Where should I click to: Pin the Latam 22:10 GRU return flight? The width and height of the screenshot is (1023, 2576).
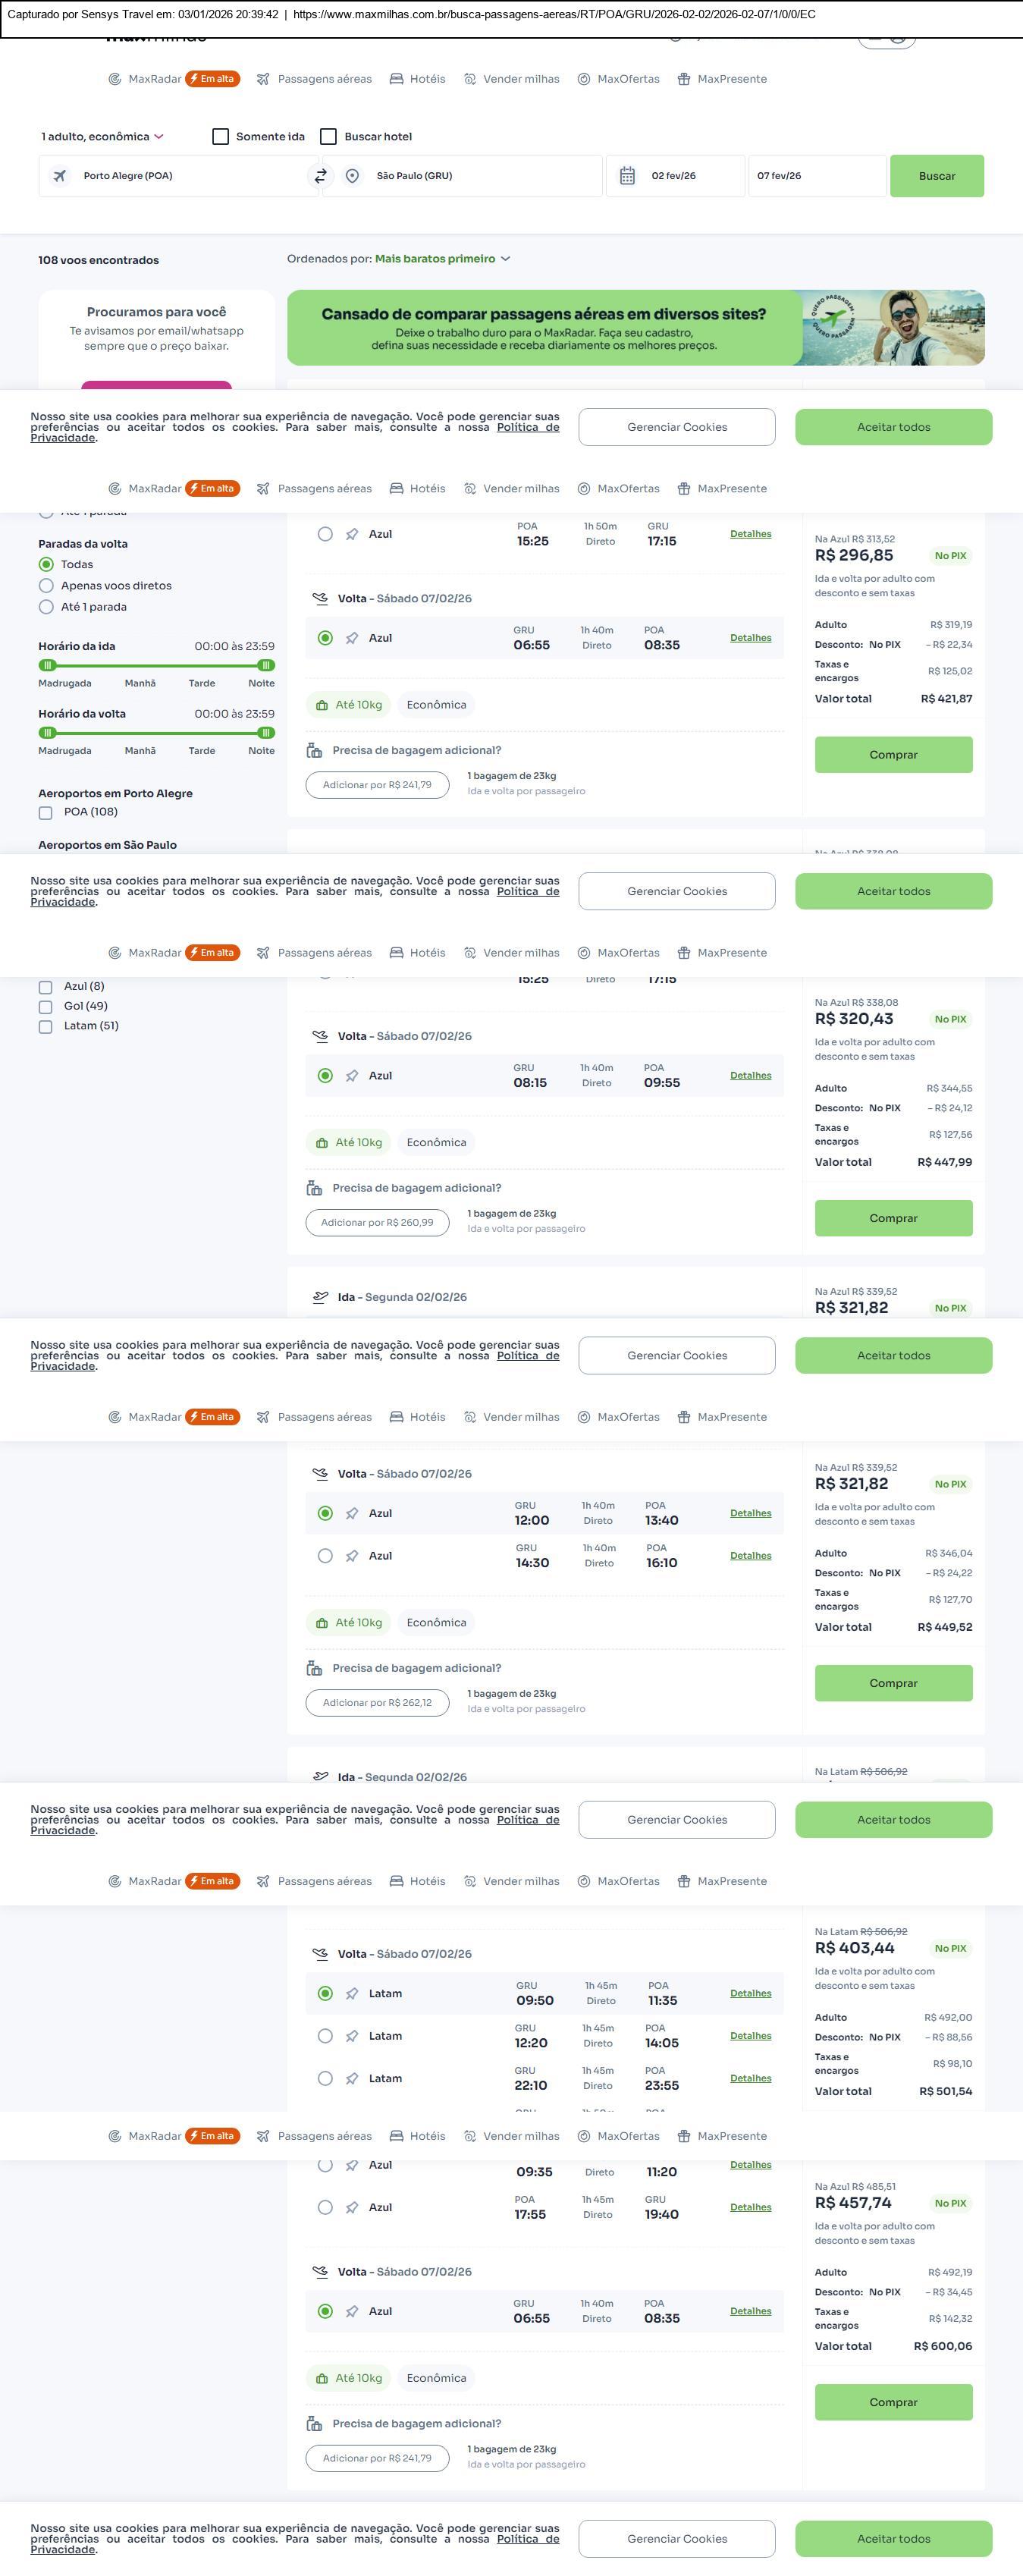pyautogui.click(x=352, y=2078)
